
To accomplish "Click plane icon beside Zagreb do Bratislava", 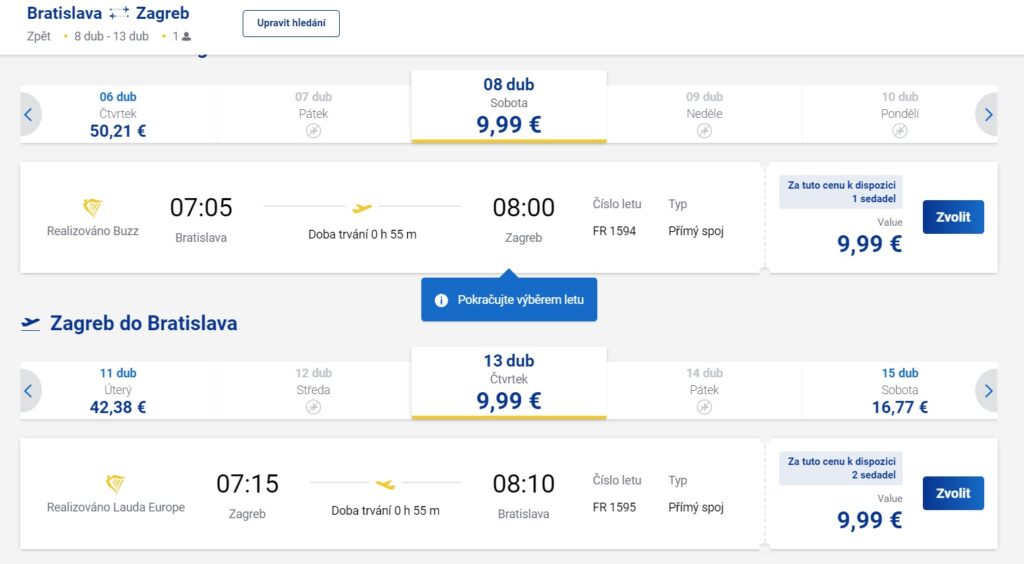I will tap(31, 324).
